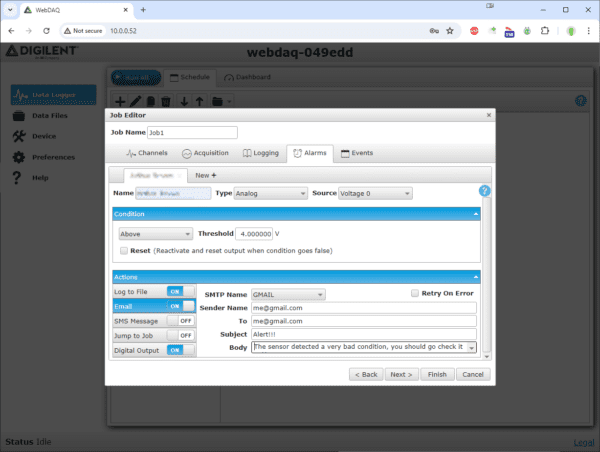This screenshot has height=452, width=600.
Task: Check the Reset condition checkbox
Action: (123, 251)
